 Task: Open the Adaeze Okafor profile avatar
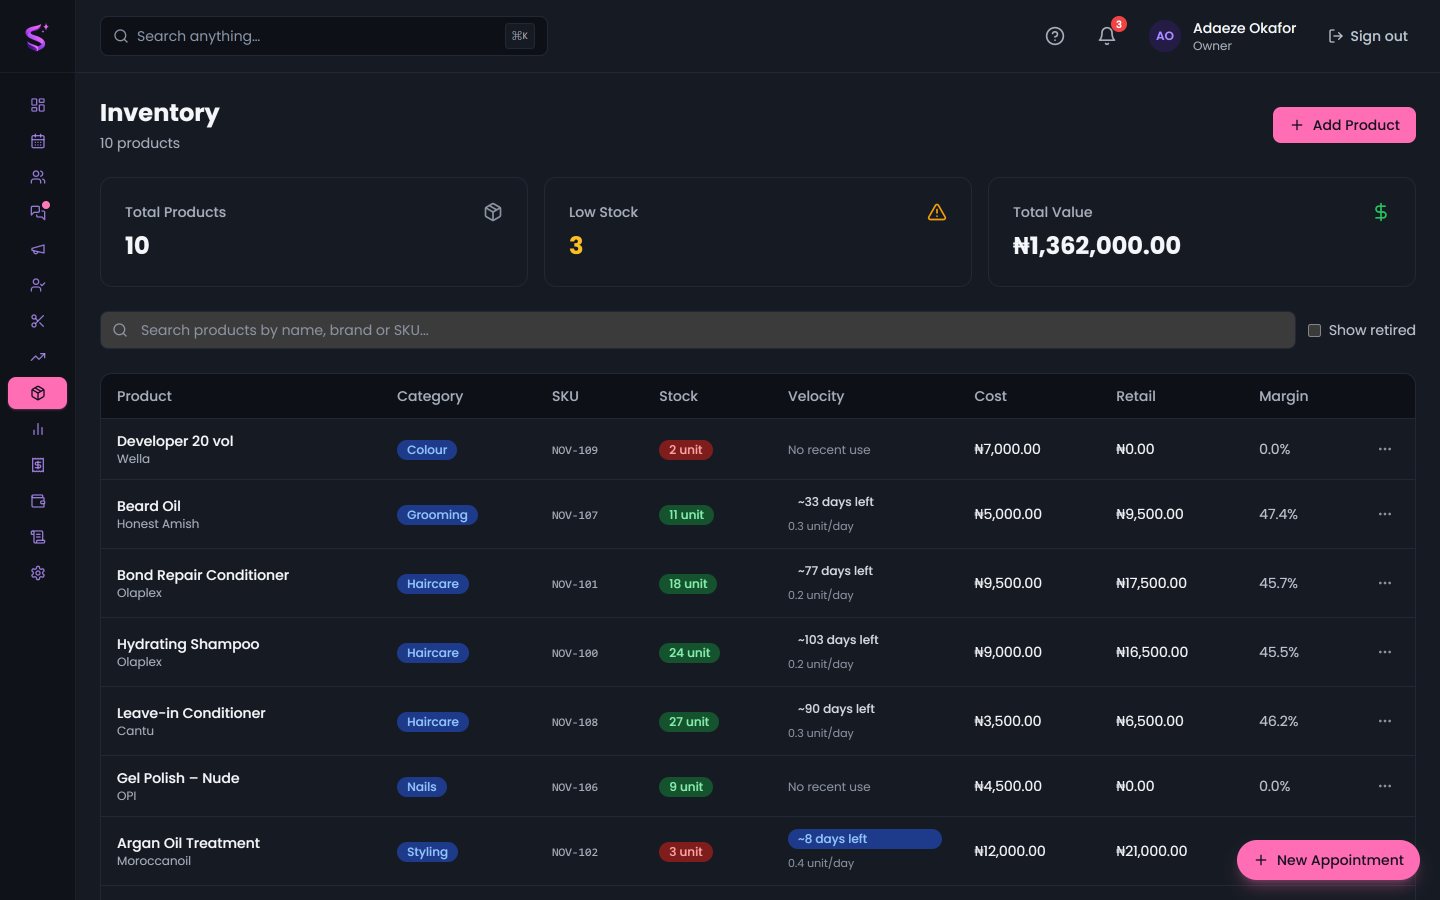click(1165, 36)
